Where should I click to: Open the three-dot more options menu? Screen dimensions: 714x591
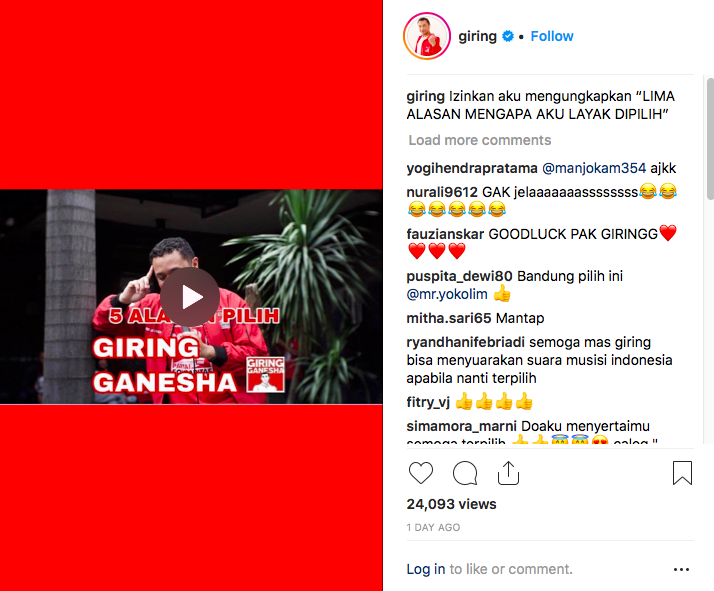(x=681, y=569)
